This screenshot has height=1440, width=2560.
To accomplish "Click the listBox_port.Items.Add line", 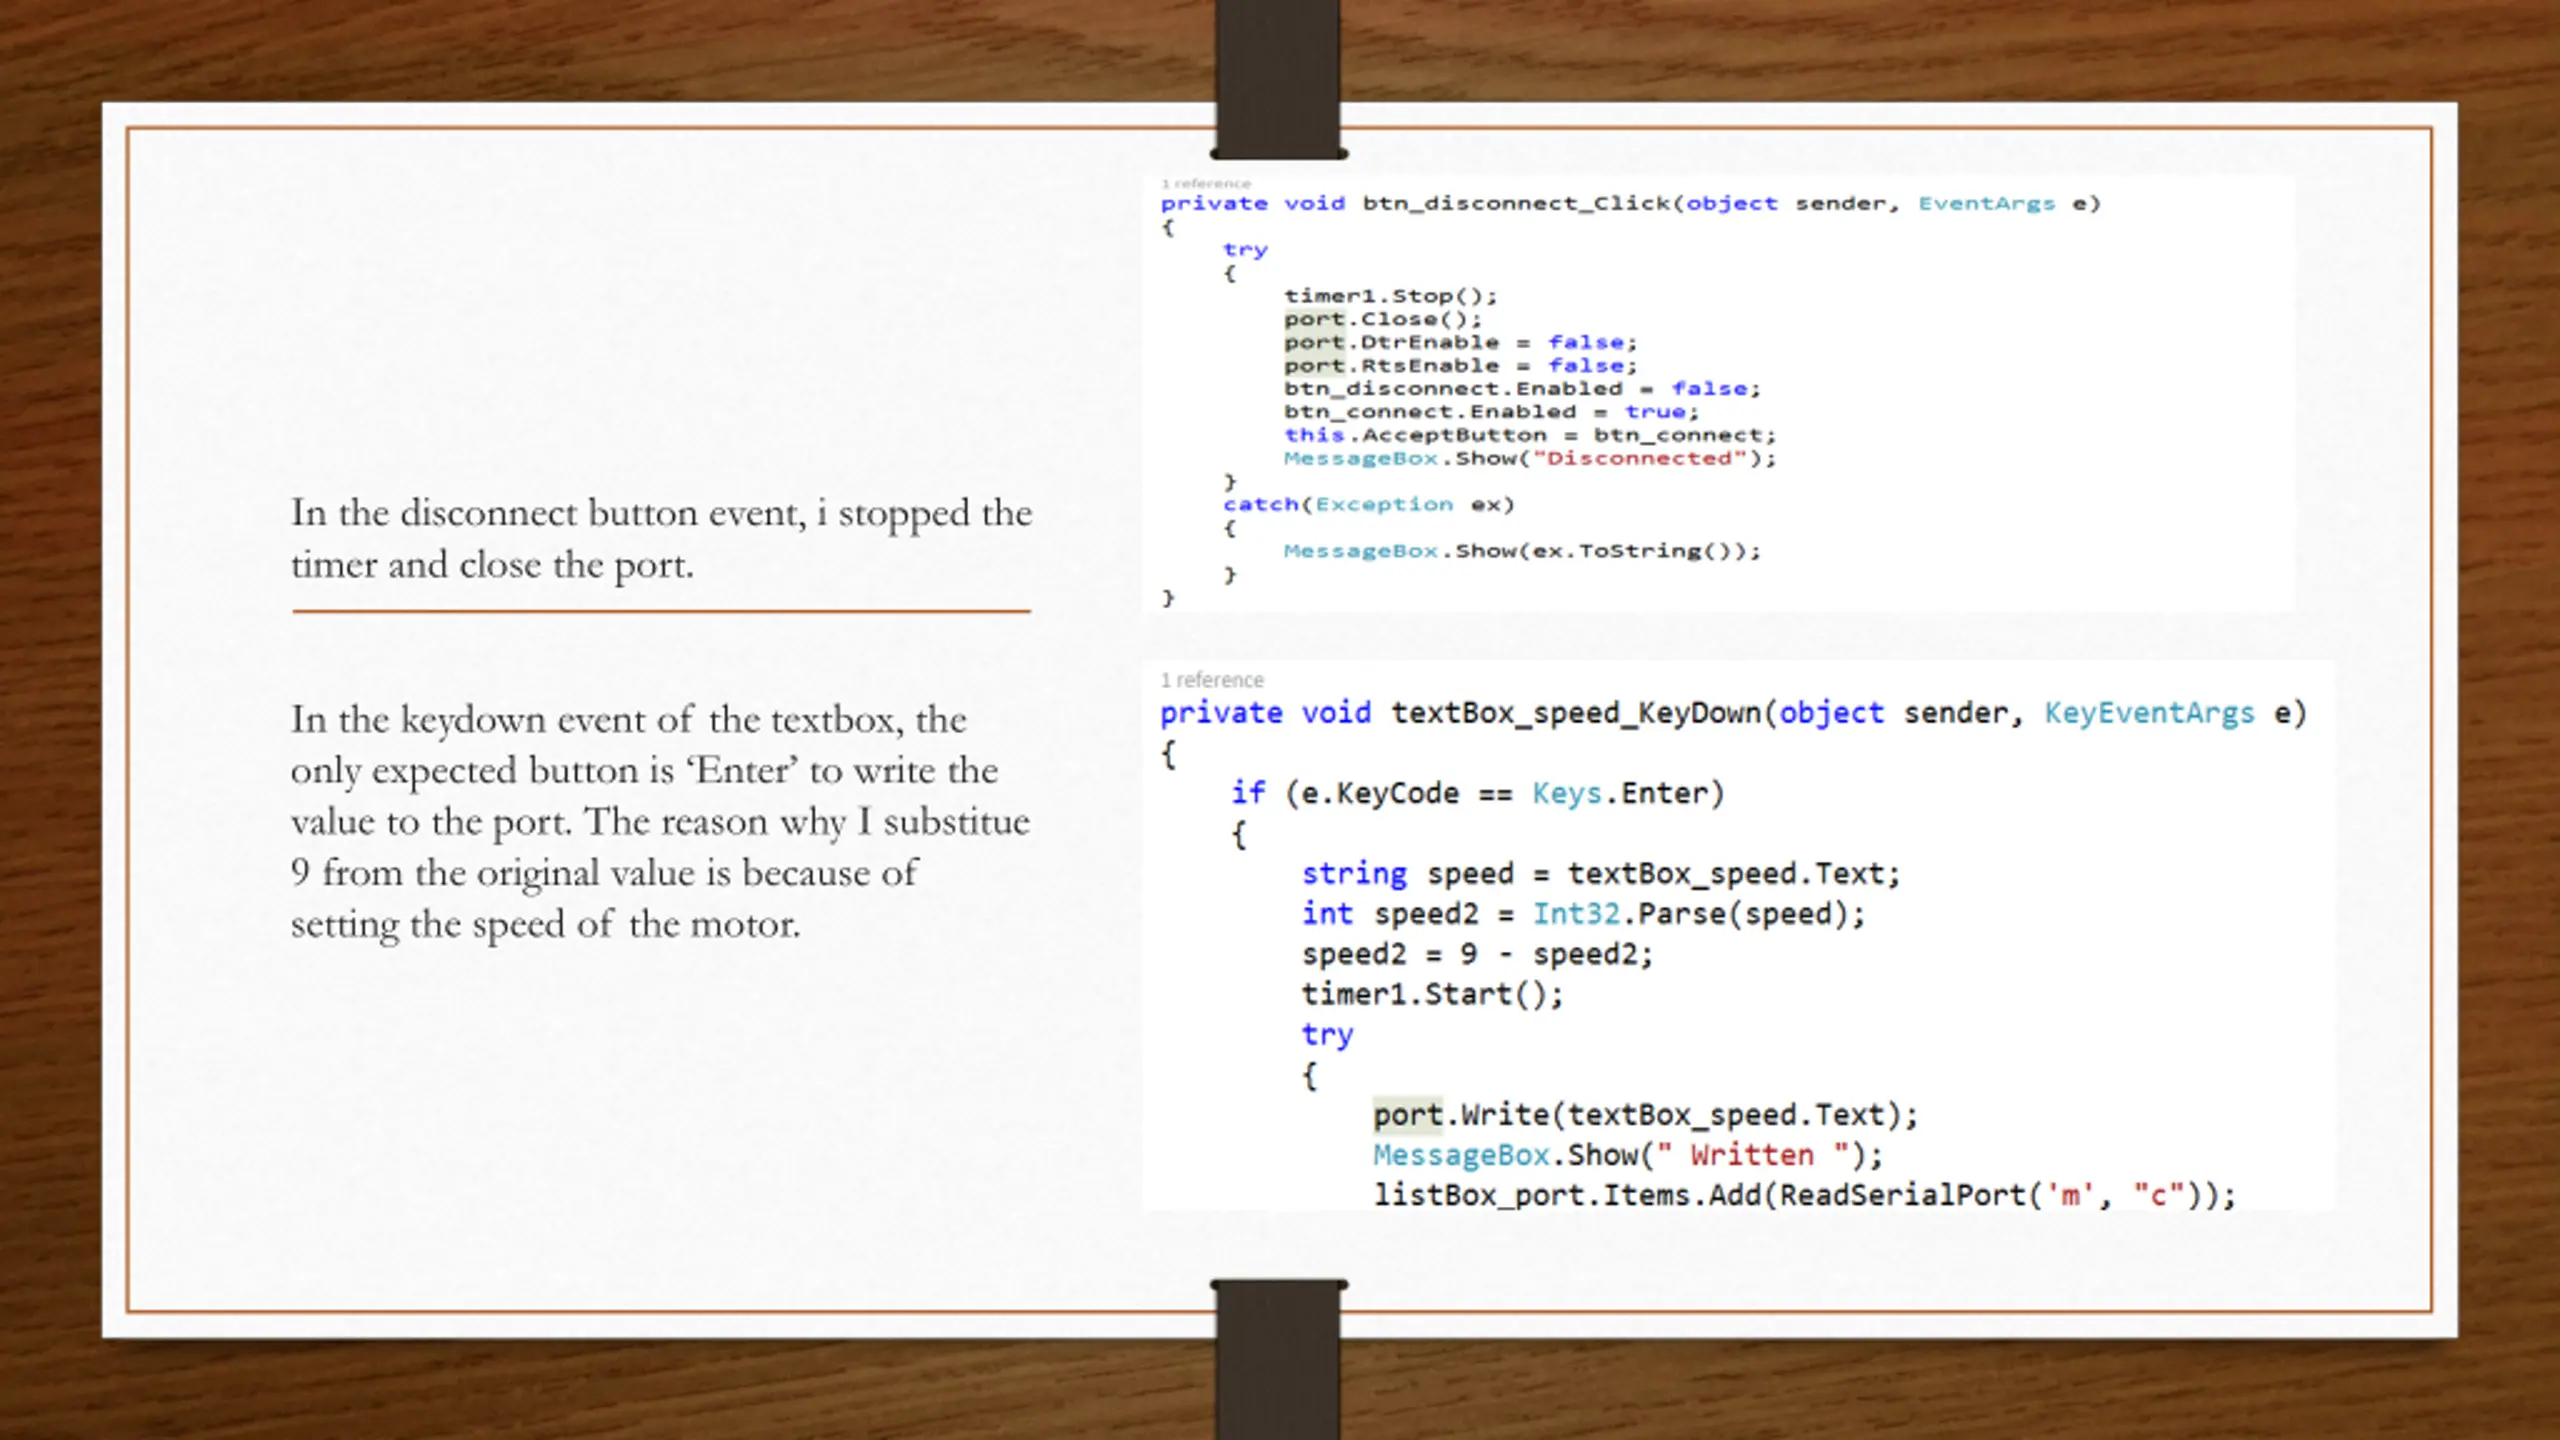I will tap(1804, 1195).
